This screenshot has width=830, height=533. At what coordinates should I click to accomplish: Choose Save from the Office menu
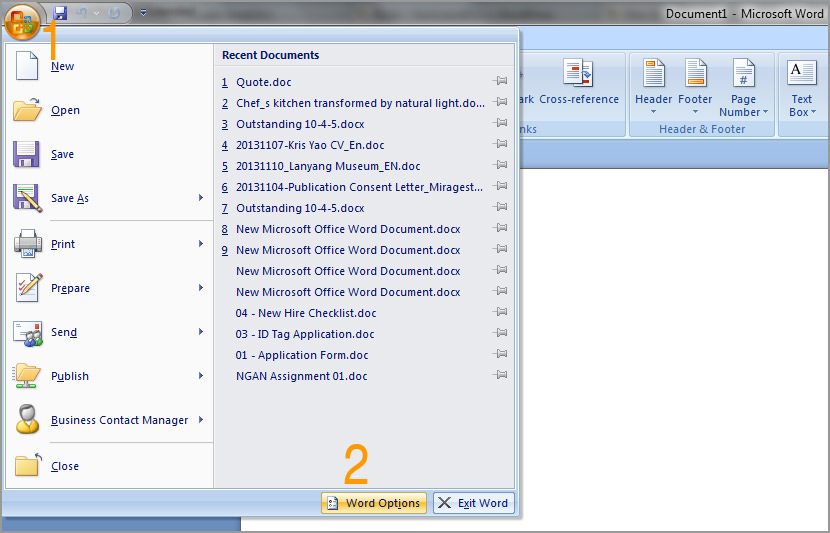pos(109,154)
